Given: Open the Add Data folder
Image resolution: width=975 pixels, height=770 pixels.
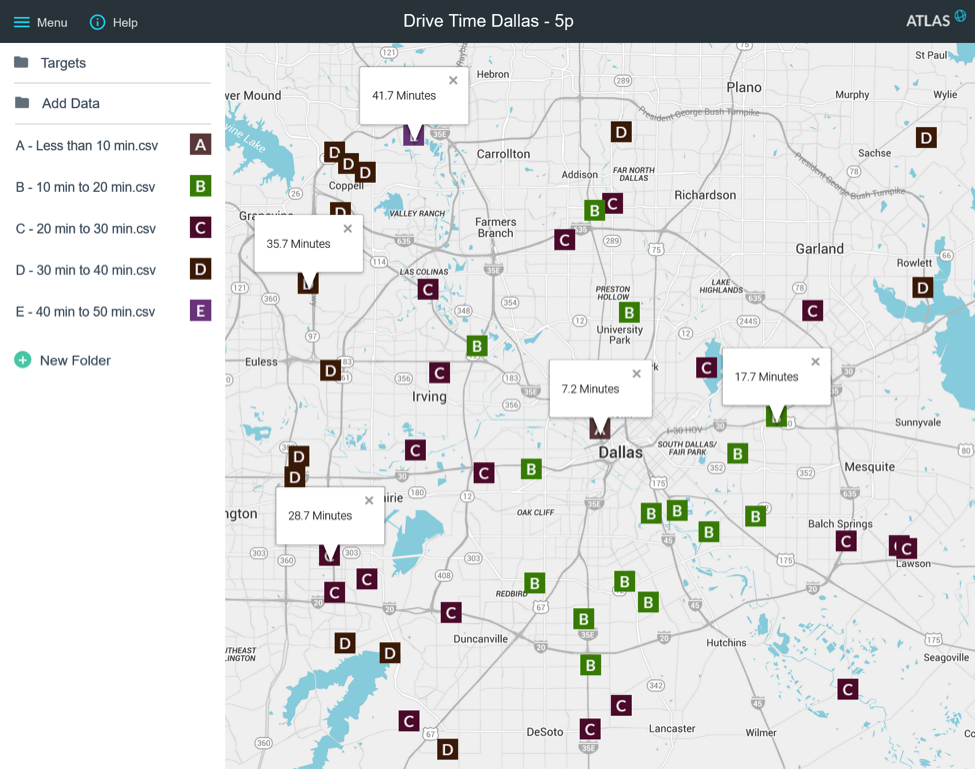Looking at the screenshot, I should [x=57, y=103].
